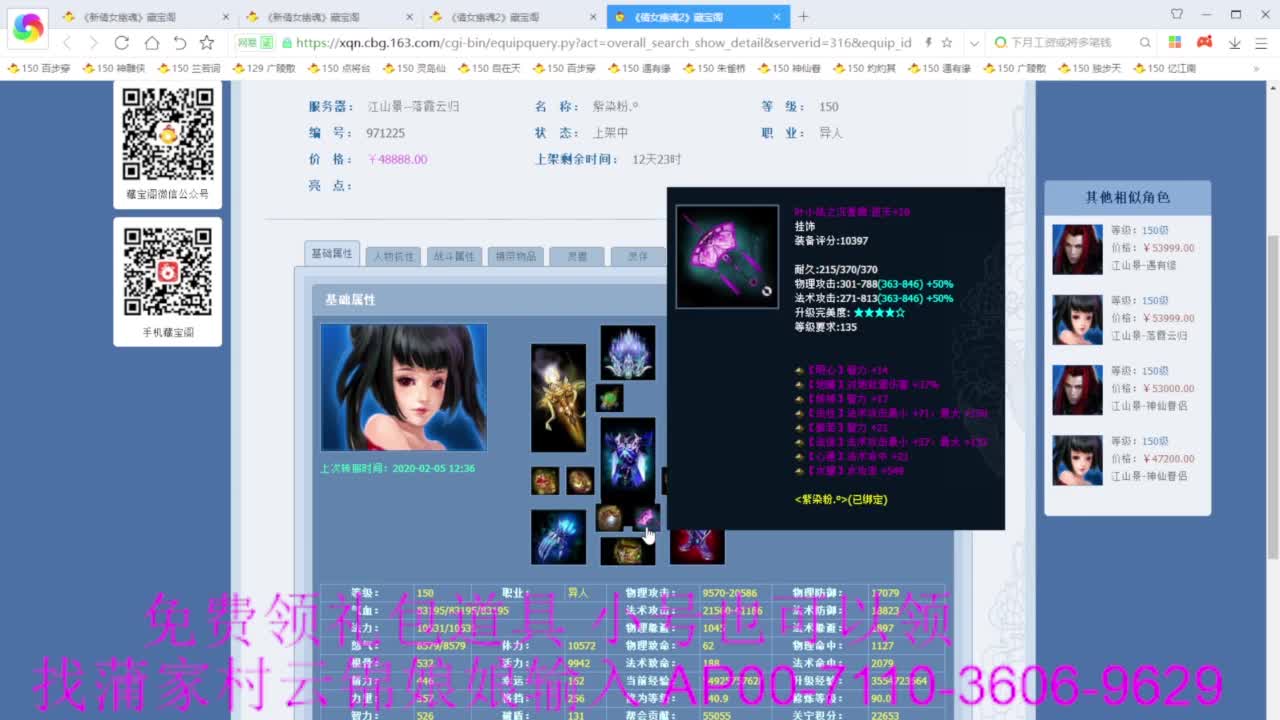The width and height of the screenshot is (1280, 720).
Task: Click the red boots equipment icon
Action: coord(697,546)
